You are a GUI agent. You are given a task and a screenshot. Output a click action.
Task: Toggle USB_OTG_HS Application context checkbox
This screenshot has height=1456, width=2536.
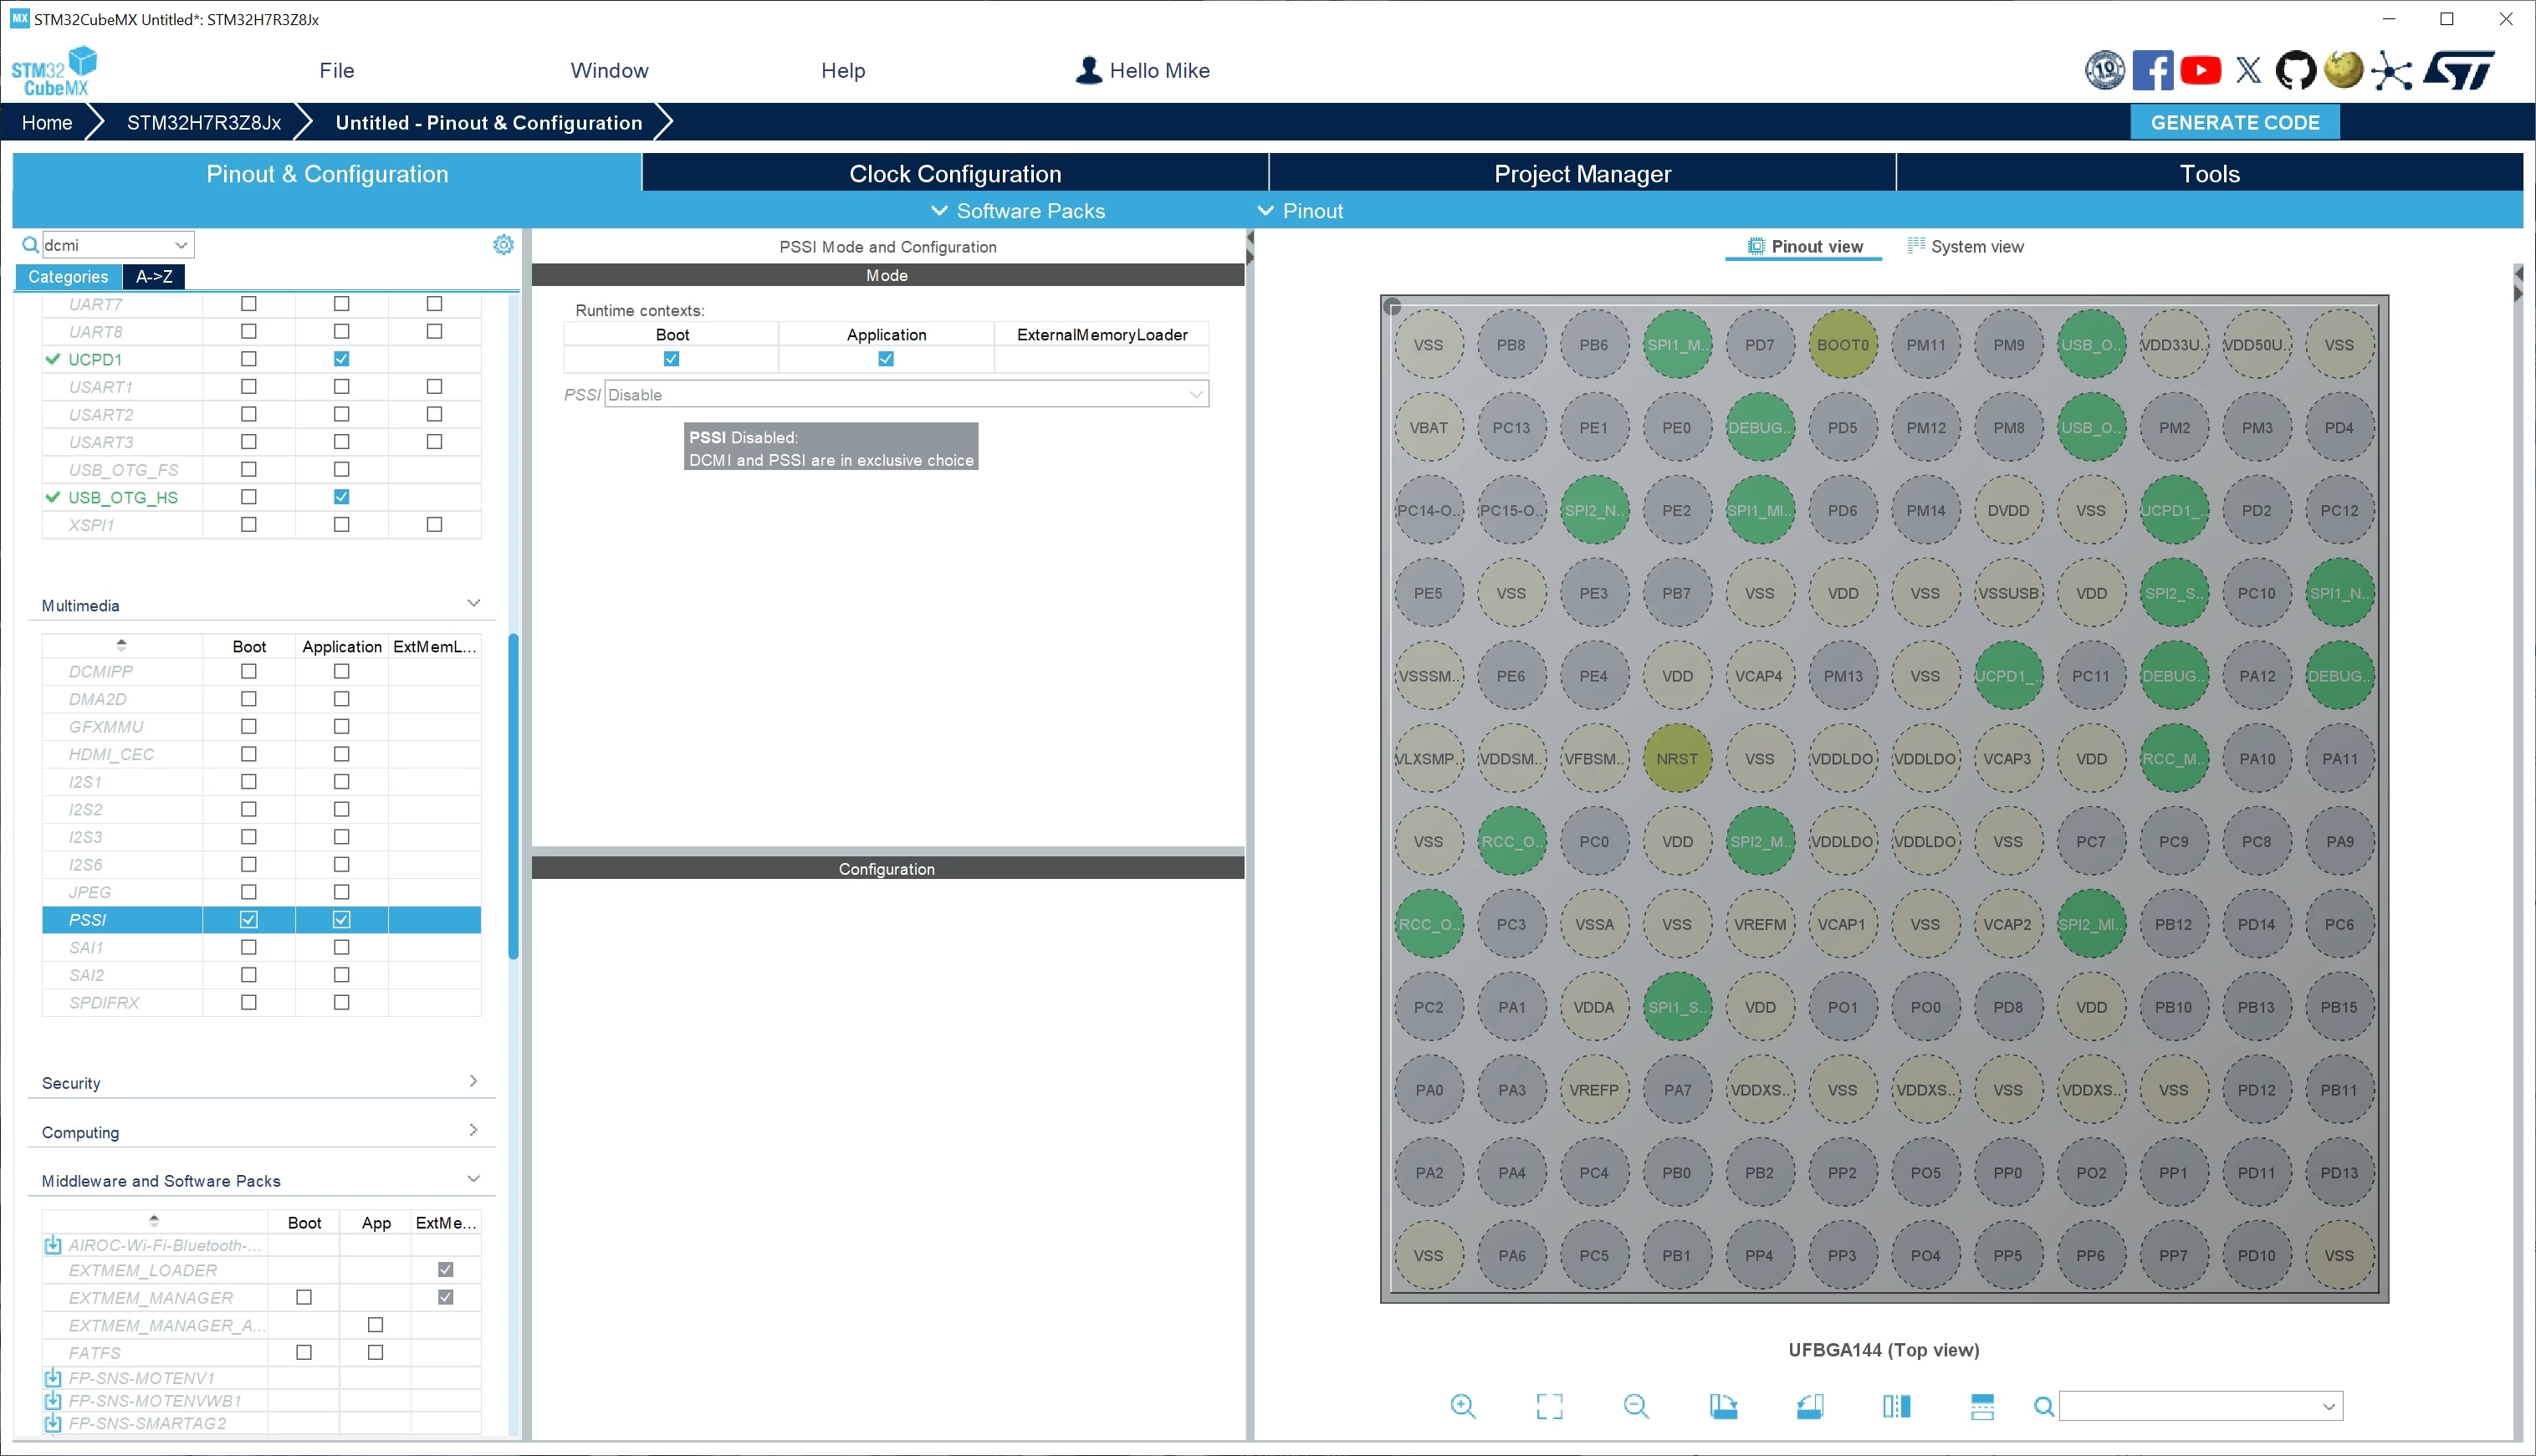[x=341, y=497]
